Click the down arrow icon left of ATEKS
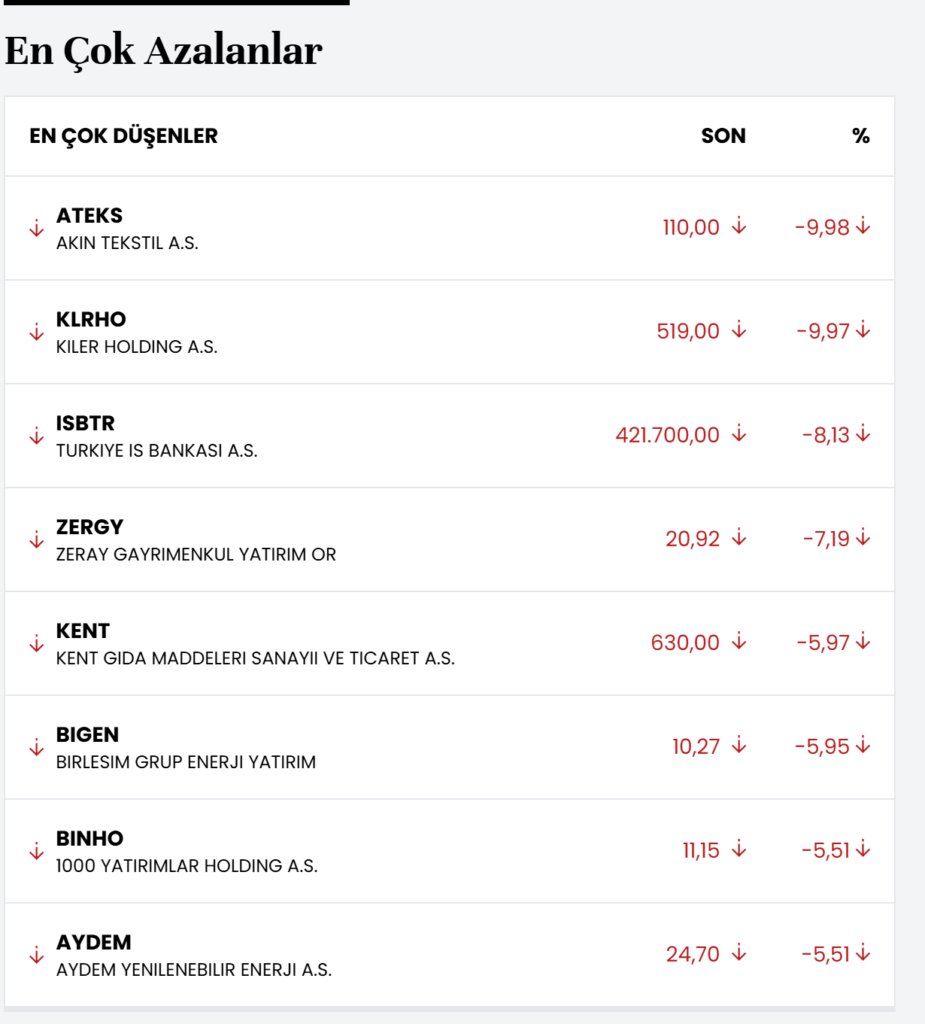The width and height of the screenshot is (925, 1024). click(x=37, y=228)
